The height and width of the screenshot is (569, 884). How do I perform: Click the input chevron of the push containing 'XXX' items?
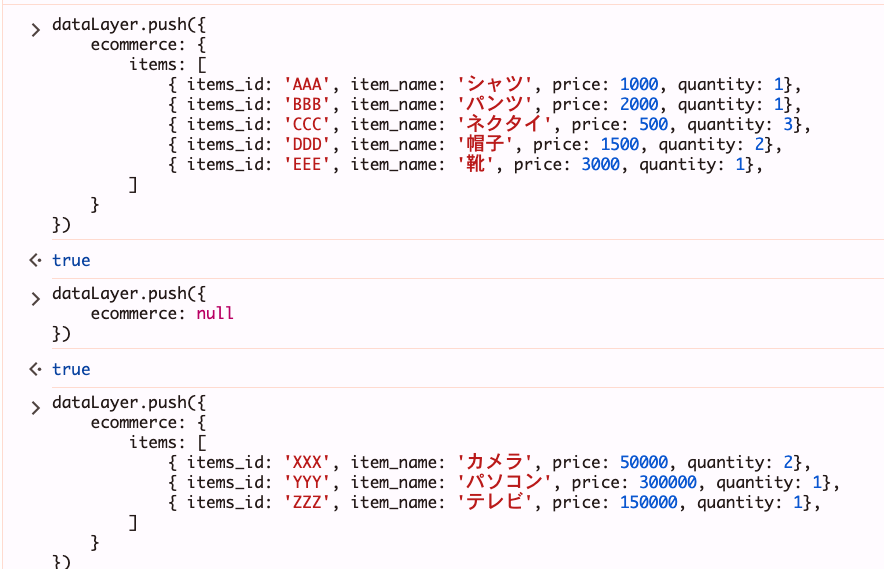pos(36,407)
